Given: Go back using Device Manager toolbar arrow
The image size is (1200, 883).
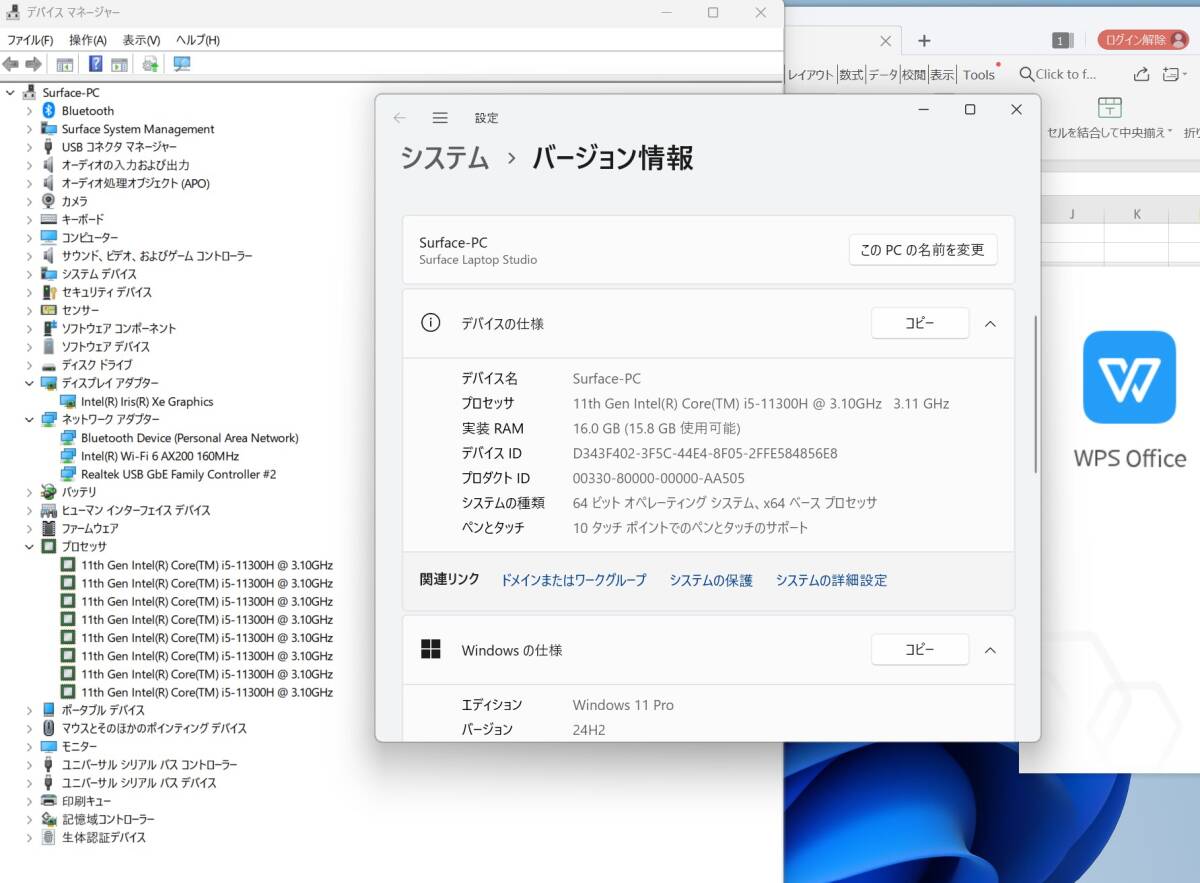Looking at the screenshot, I should [11, 64].
